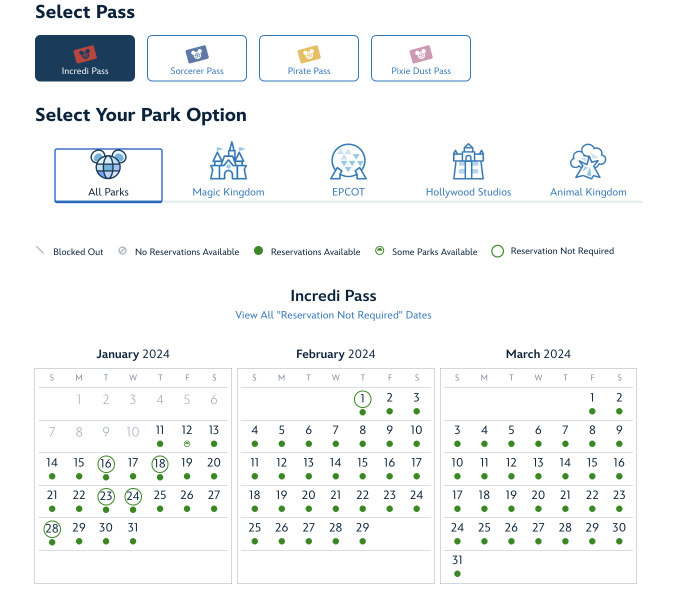Select January 12 with some parks available
Image resolution: width=680 pixels, height=600 pixels.
186,430
